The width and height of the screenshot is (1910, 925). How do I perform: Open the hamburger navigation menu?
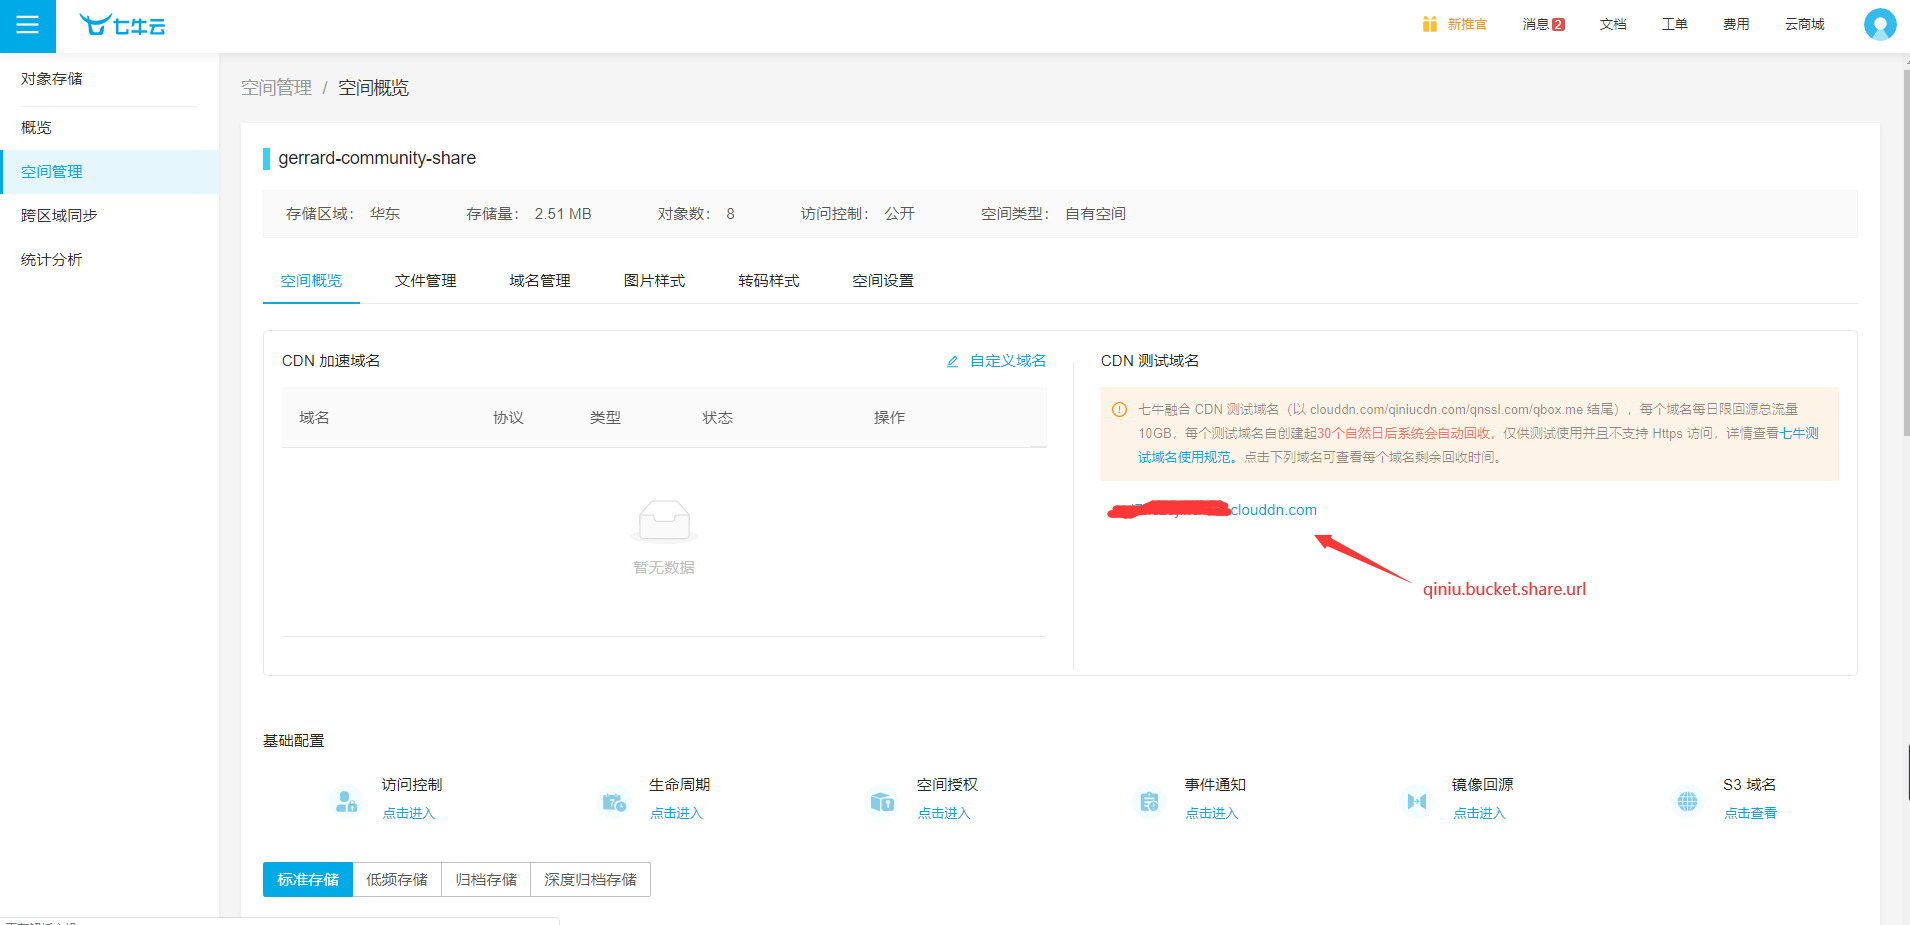point(28,25)
